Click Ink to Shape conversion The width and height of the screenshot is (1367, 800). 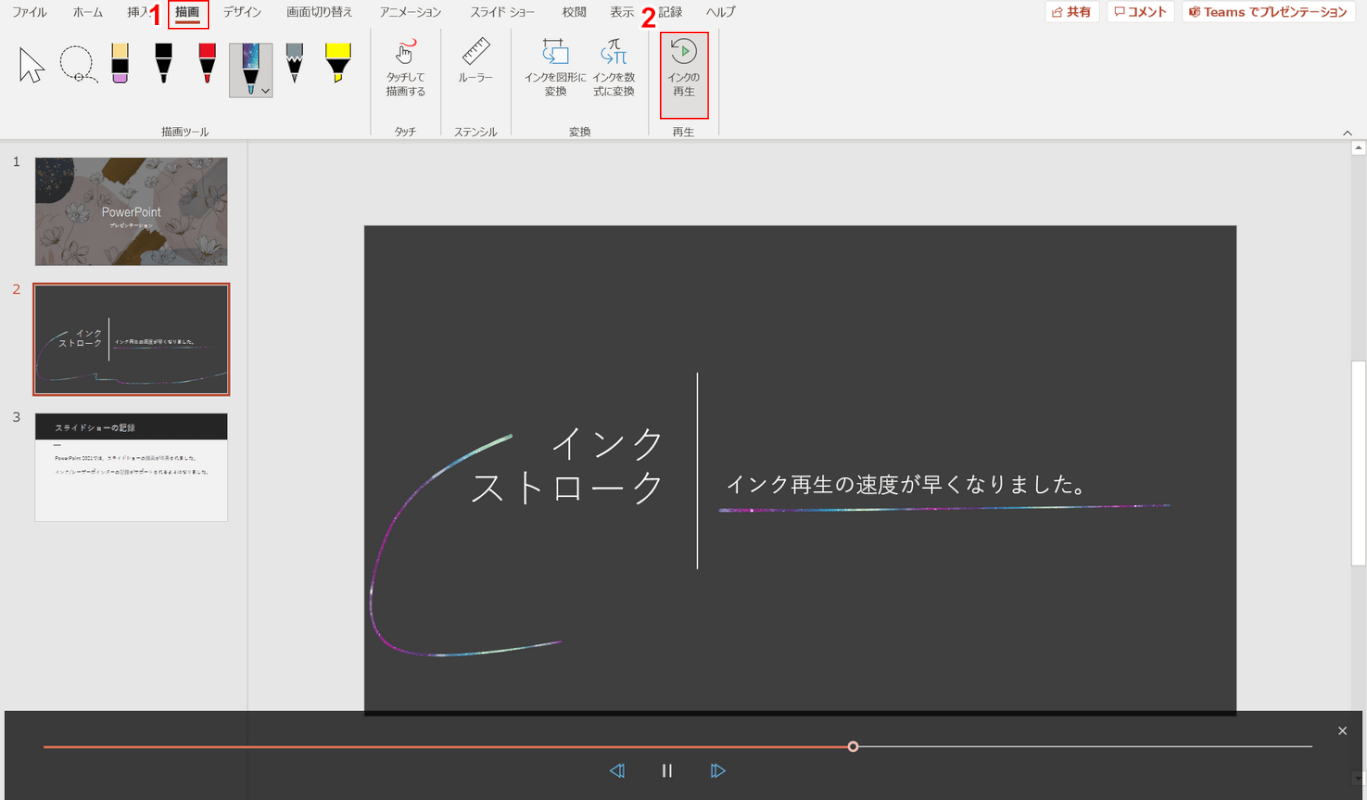(555, 68)
